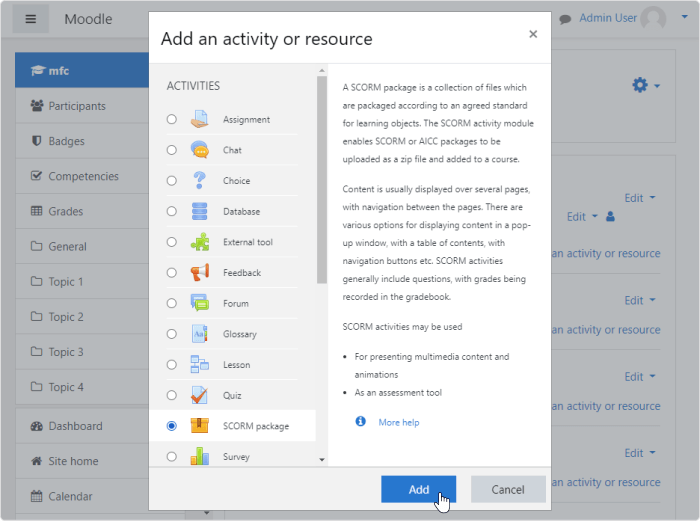Image resolution: width=700 pixels, height=521 pixels.
Task: Open Topic 3 in sidebar
Action: pos(82,352)
